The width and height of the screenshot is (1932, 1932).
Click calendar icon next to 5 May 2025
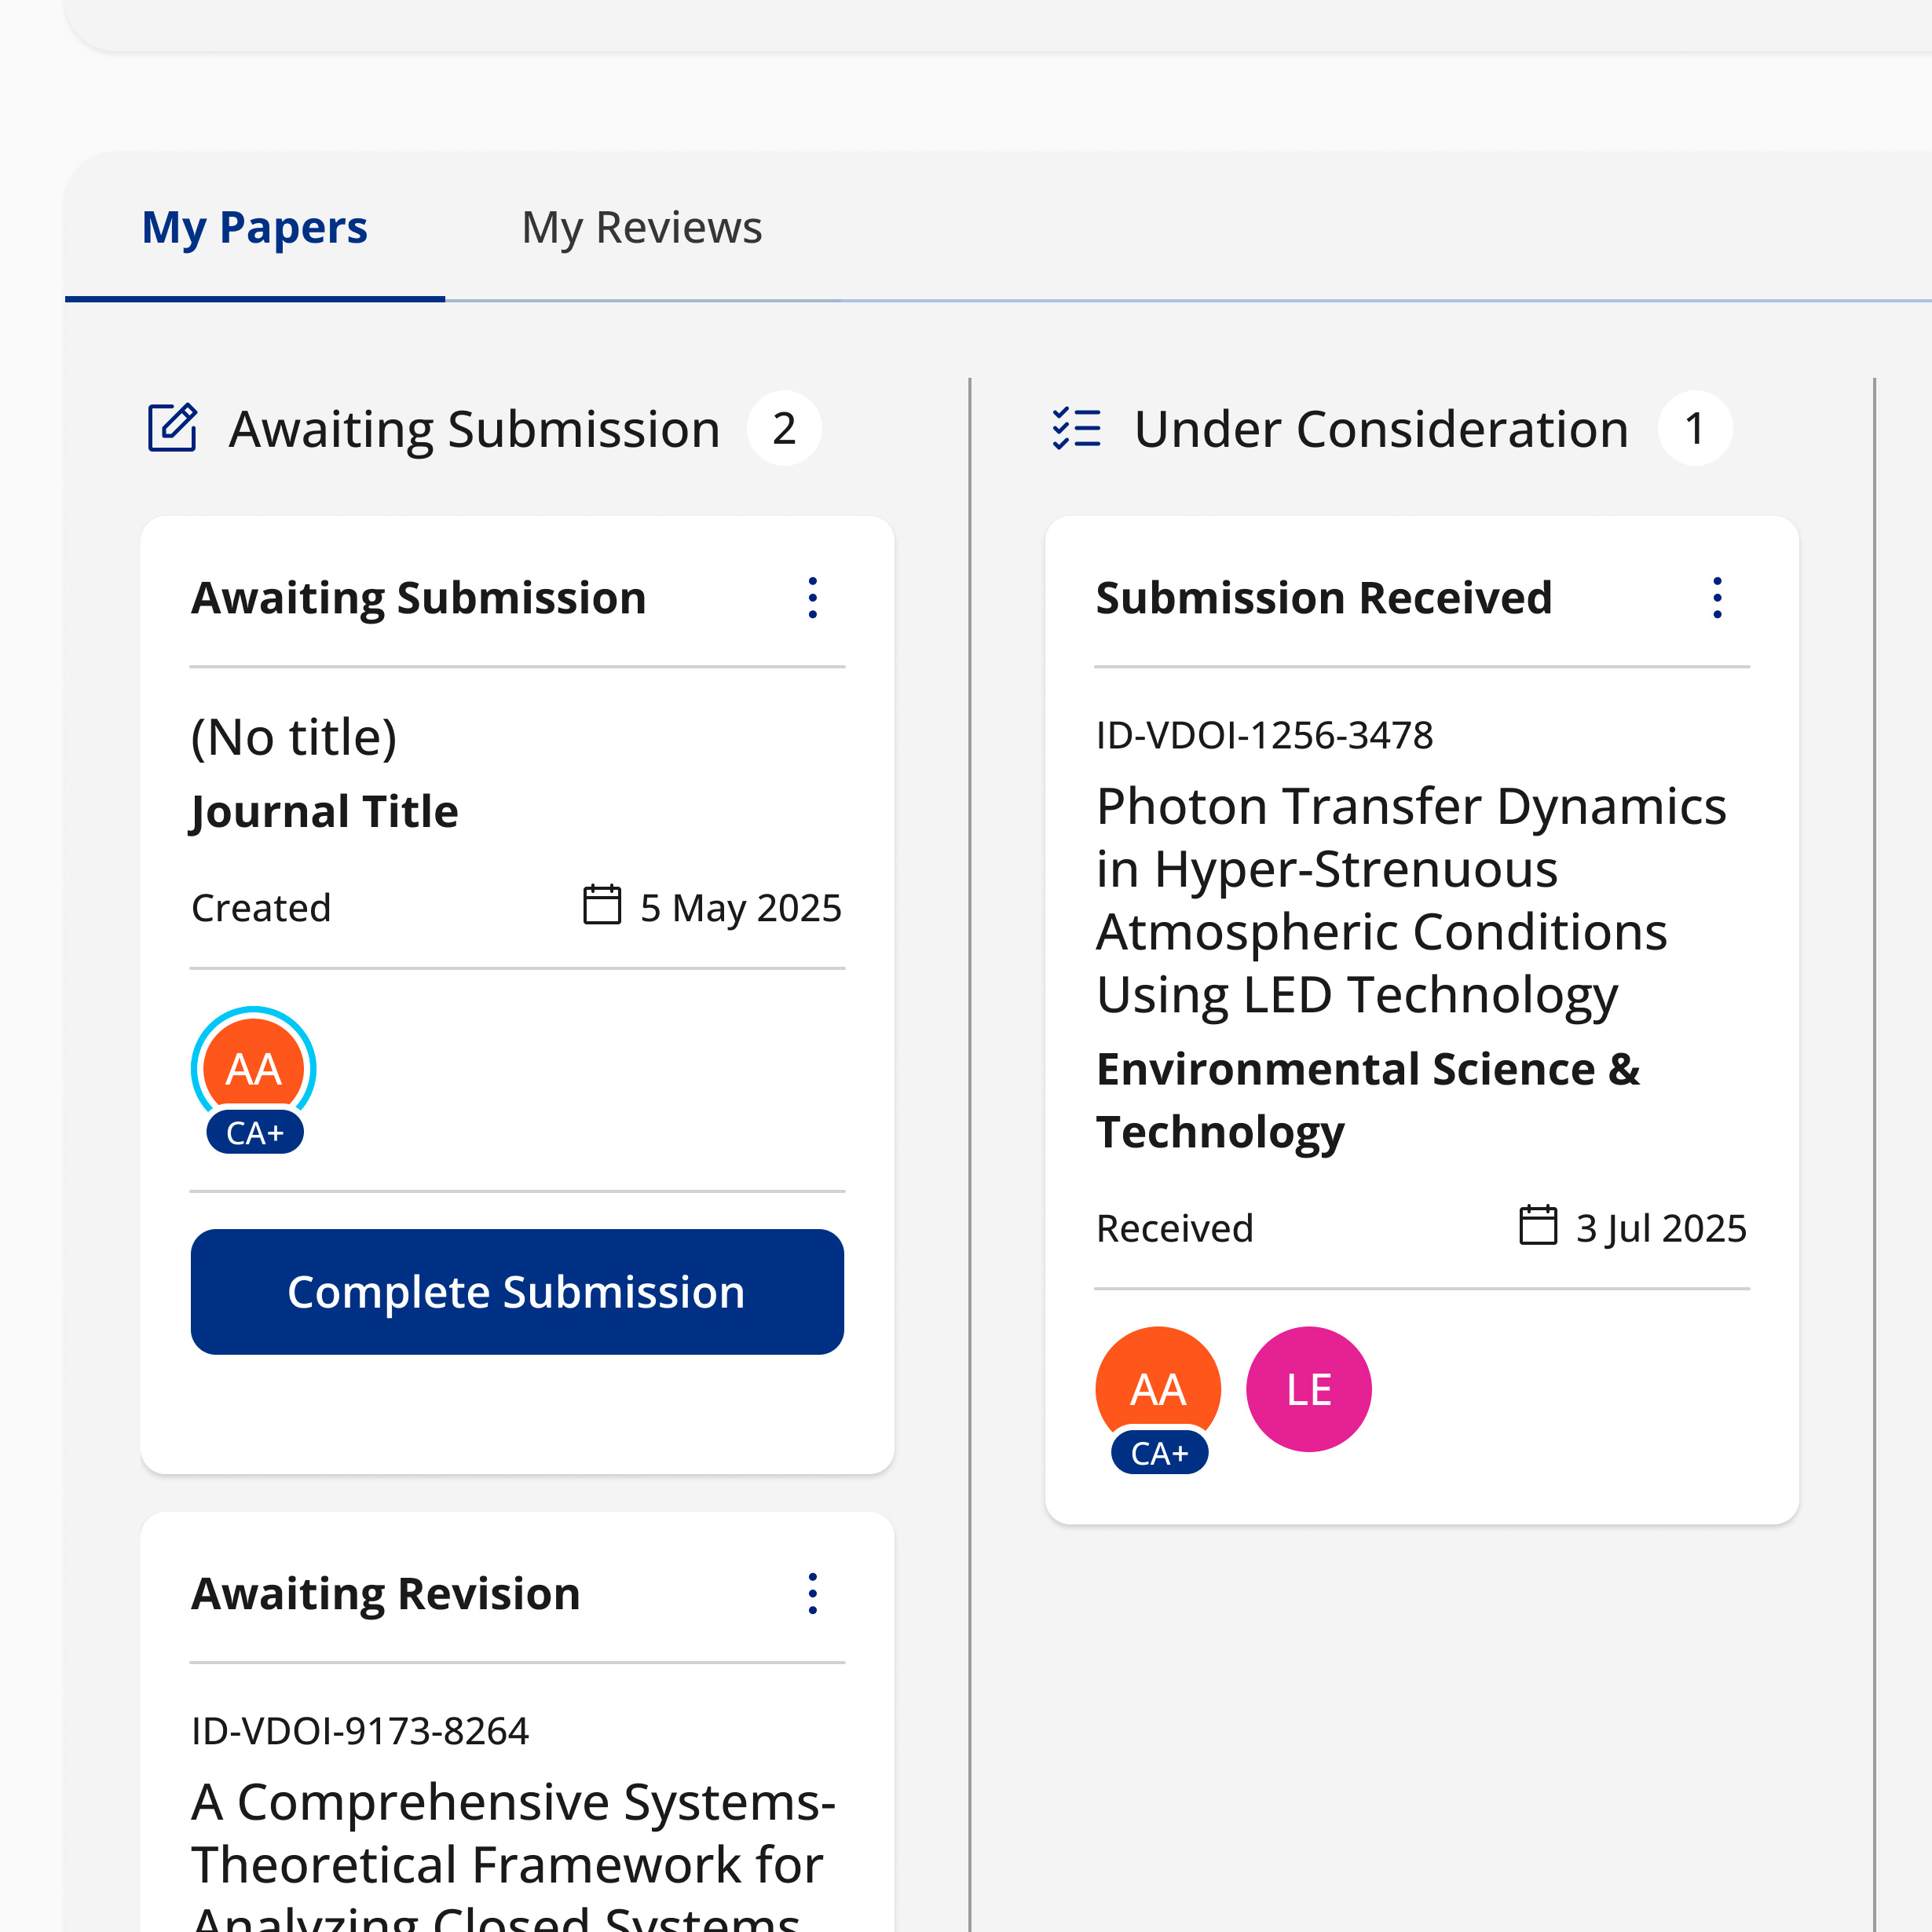click(602, 906)
